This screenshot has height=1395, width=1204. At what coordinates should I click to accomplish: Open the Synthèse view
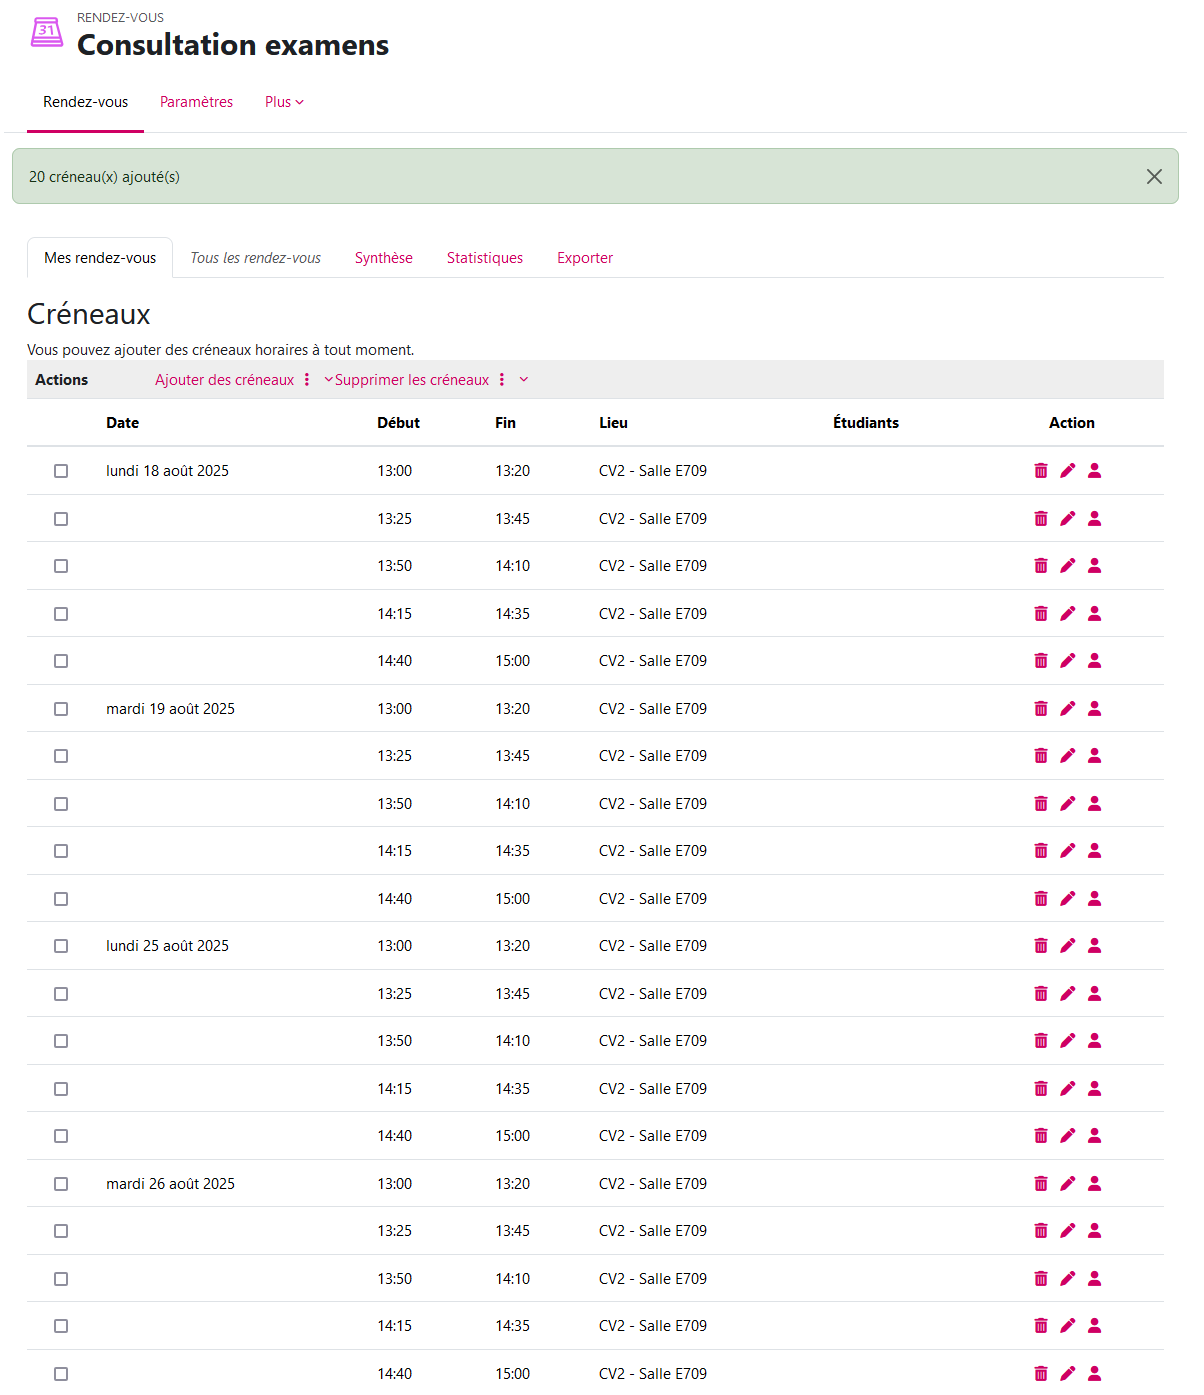[x=383, y=258]
